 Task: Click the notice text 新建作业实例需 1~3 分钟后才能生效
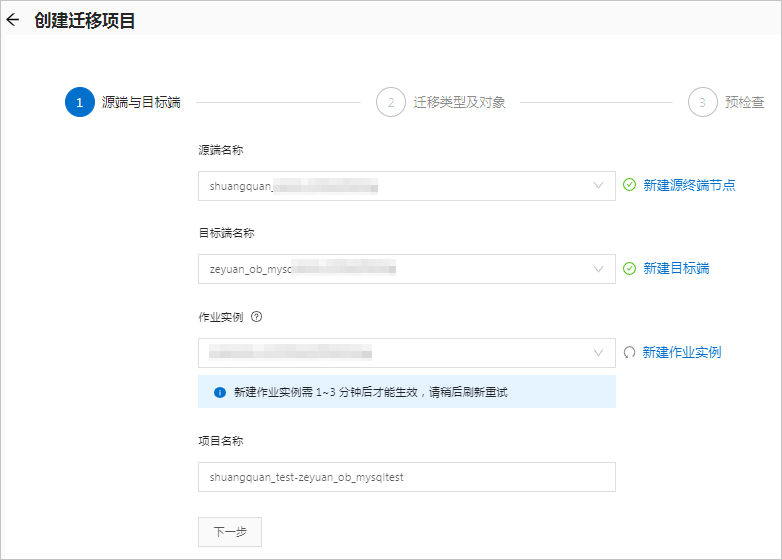tap(326, 392)
